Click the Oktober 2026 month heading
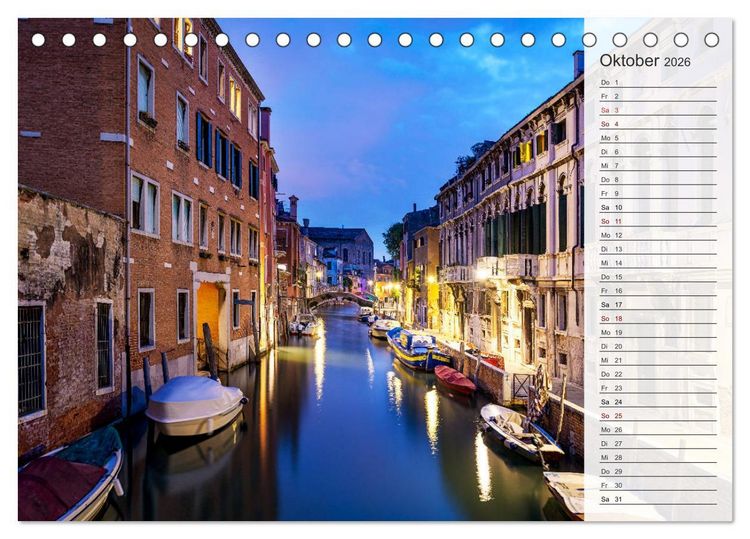Screen dimensions: 750x539 click(645, 61)
